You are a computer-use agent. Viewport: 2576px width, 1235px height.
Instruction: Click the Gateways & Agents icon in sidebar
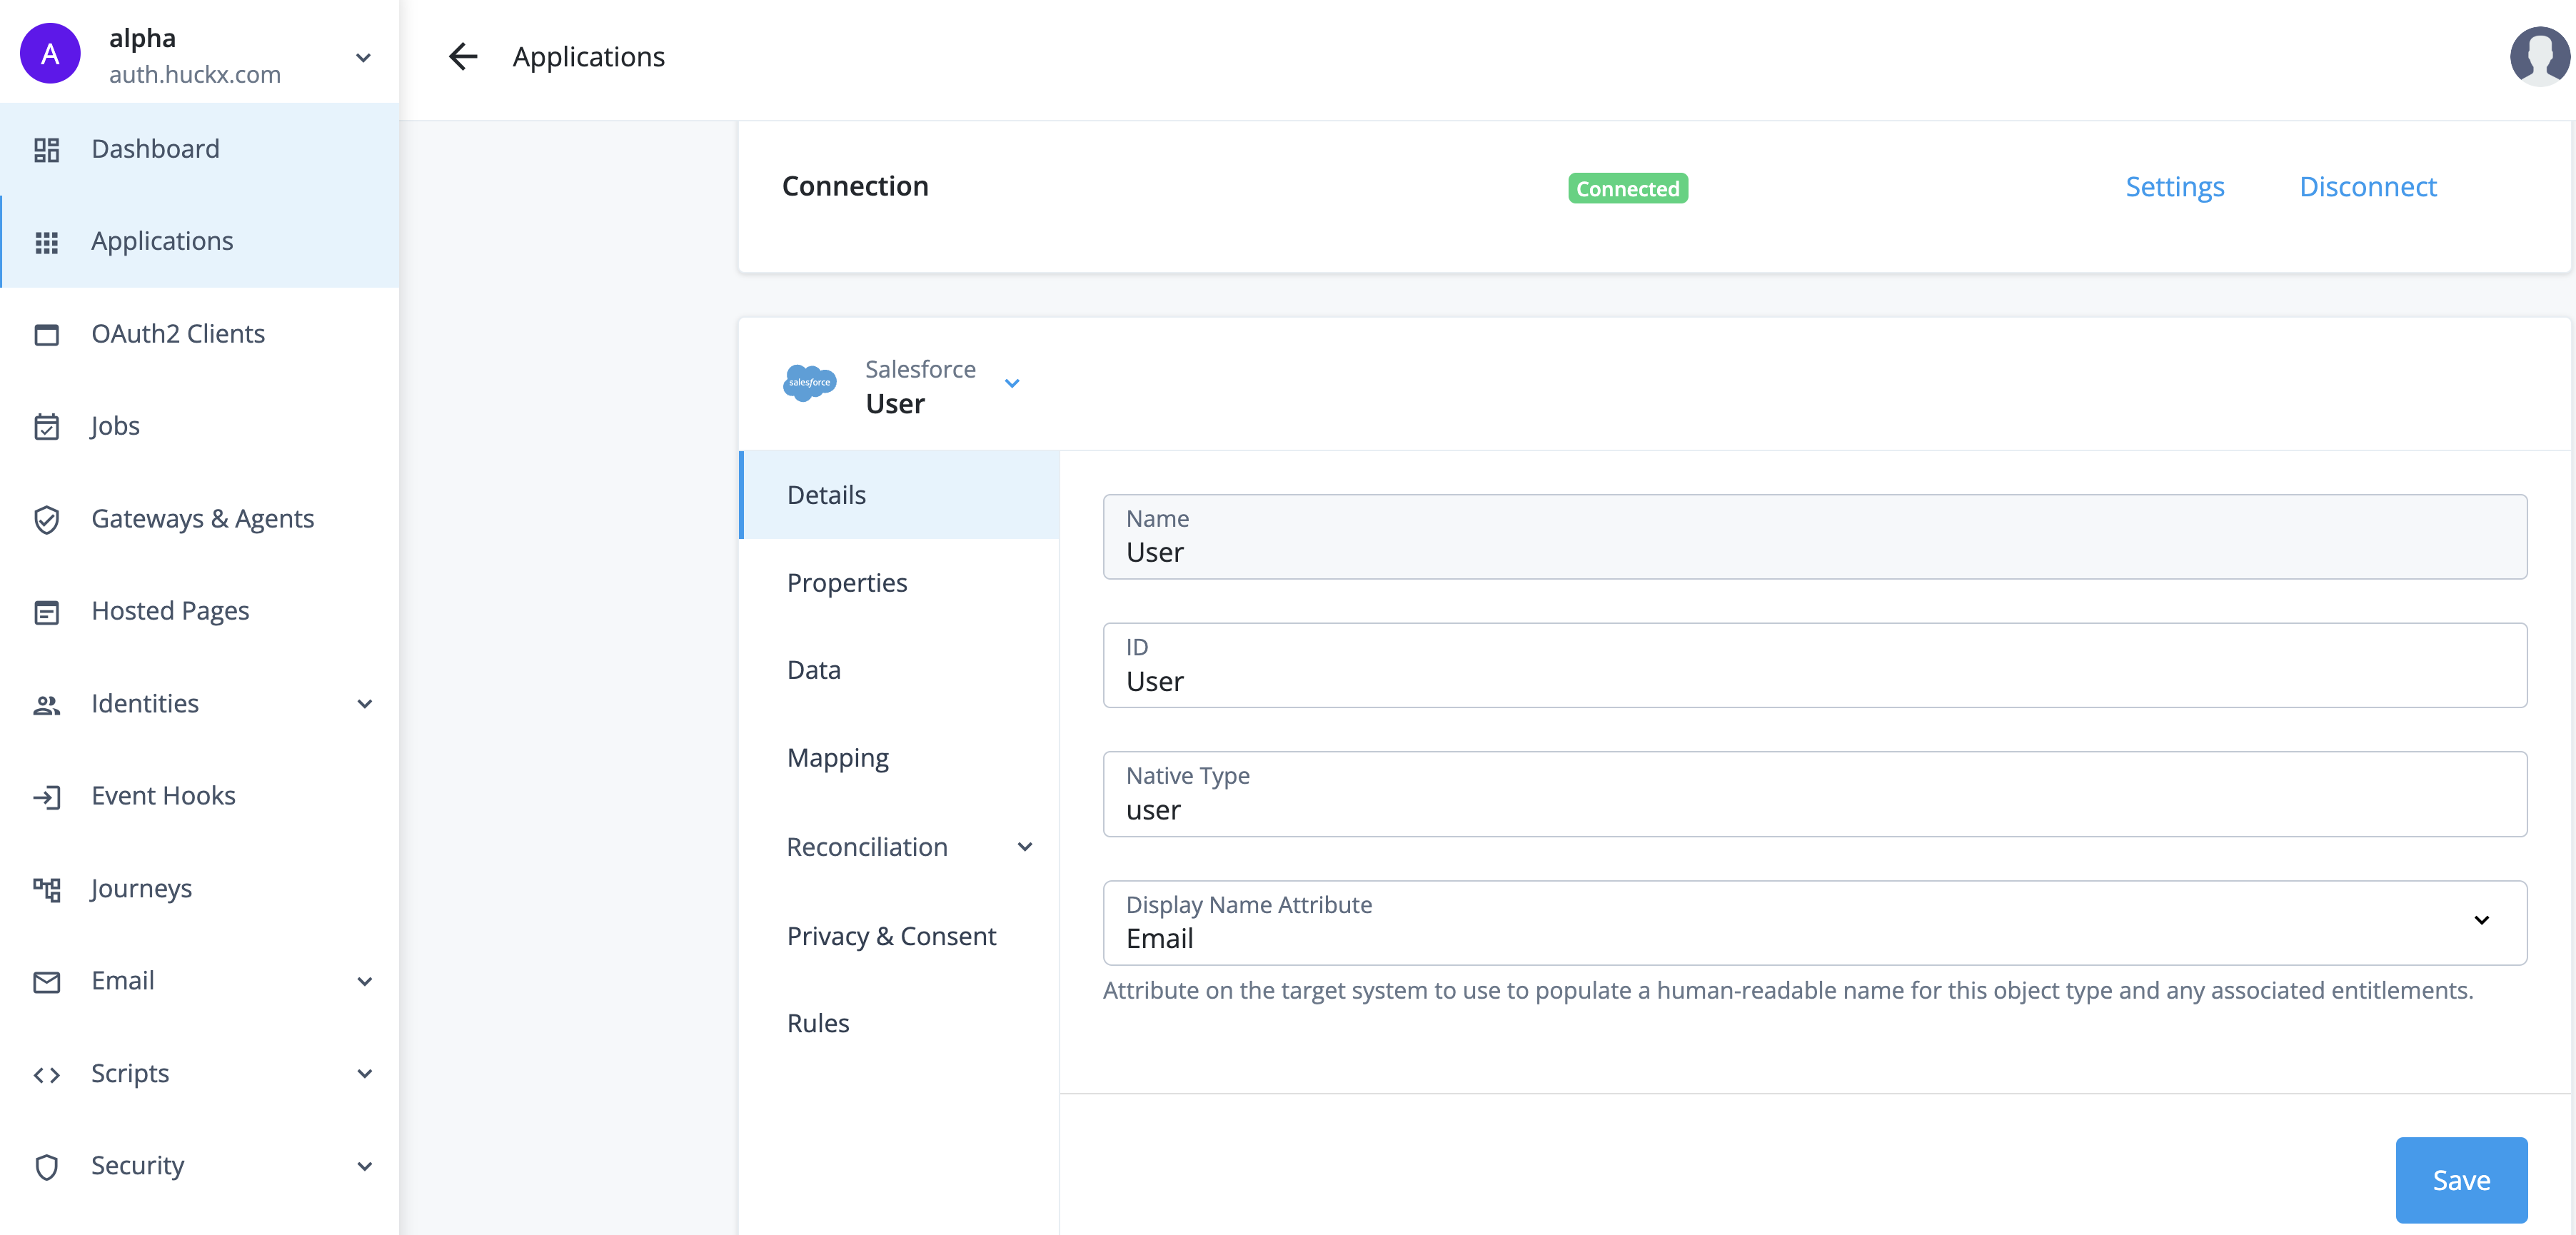click(x=48, y=519)
